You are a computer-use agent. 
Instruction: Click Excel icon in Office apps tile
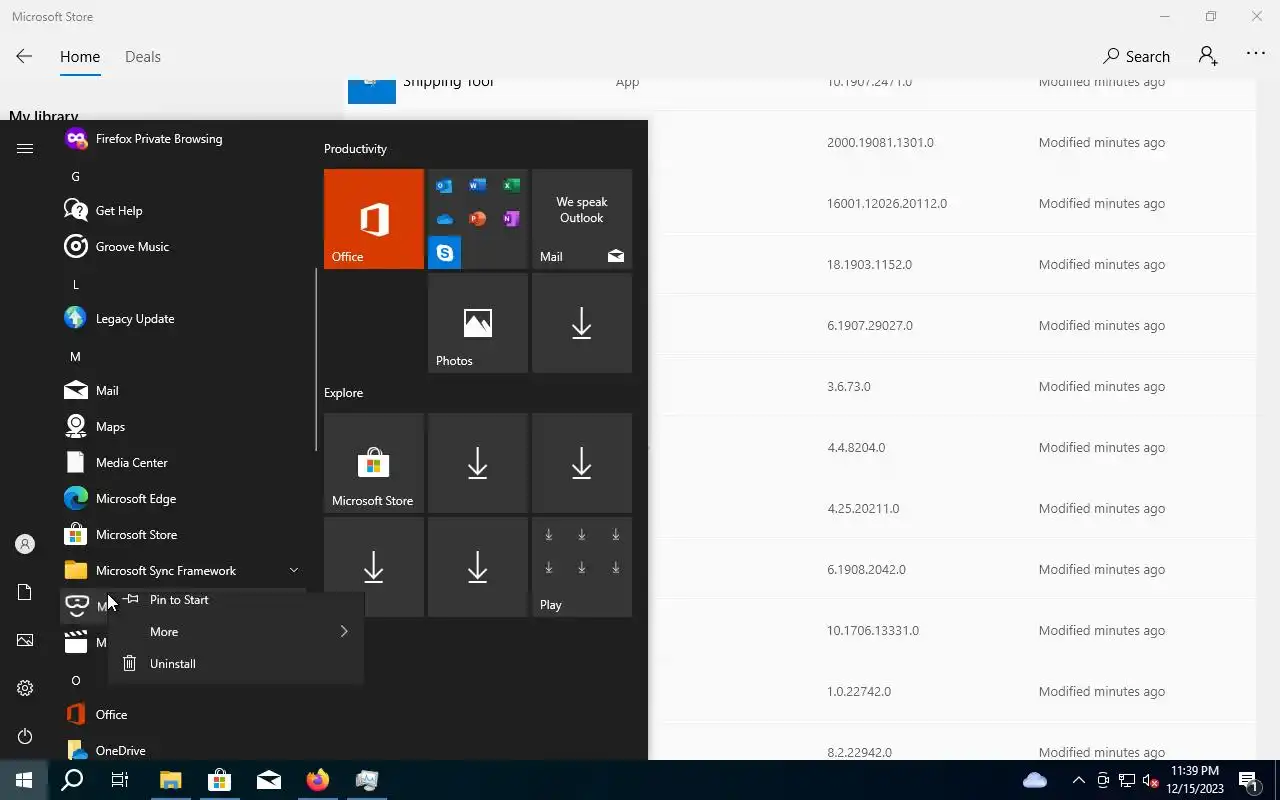[511, 185]
